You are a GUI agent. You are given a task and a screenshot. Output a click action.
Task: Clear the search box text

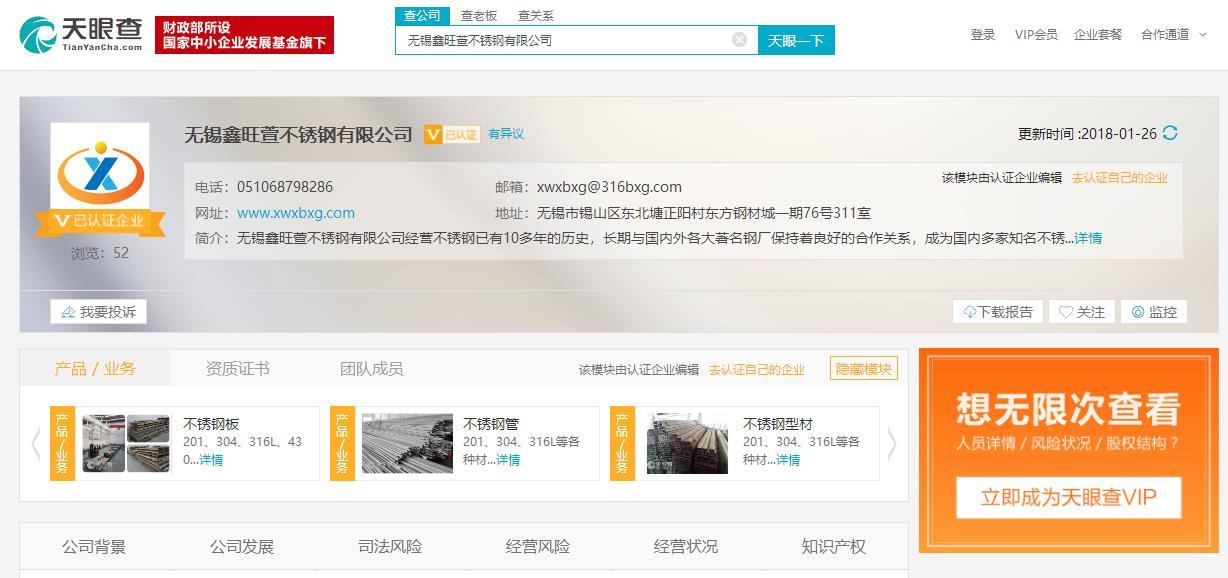tap(739, 40)
